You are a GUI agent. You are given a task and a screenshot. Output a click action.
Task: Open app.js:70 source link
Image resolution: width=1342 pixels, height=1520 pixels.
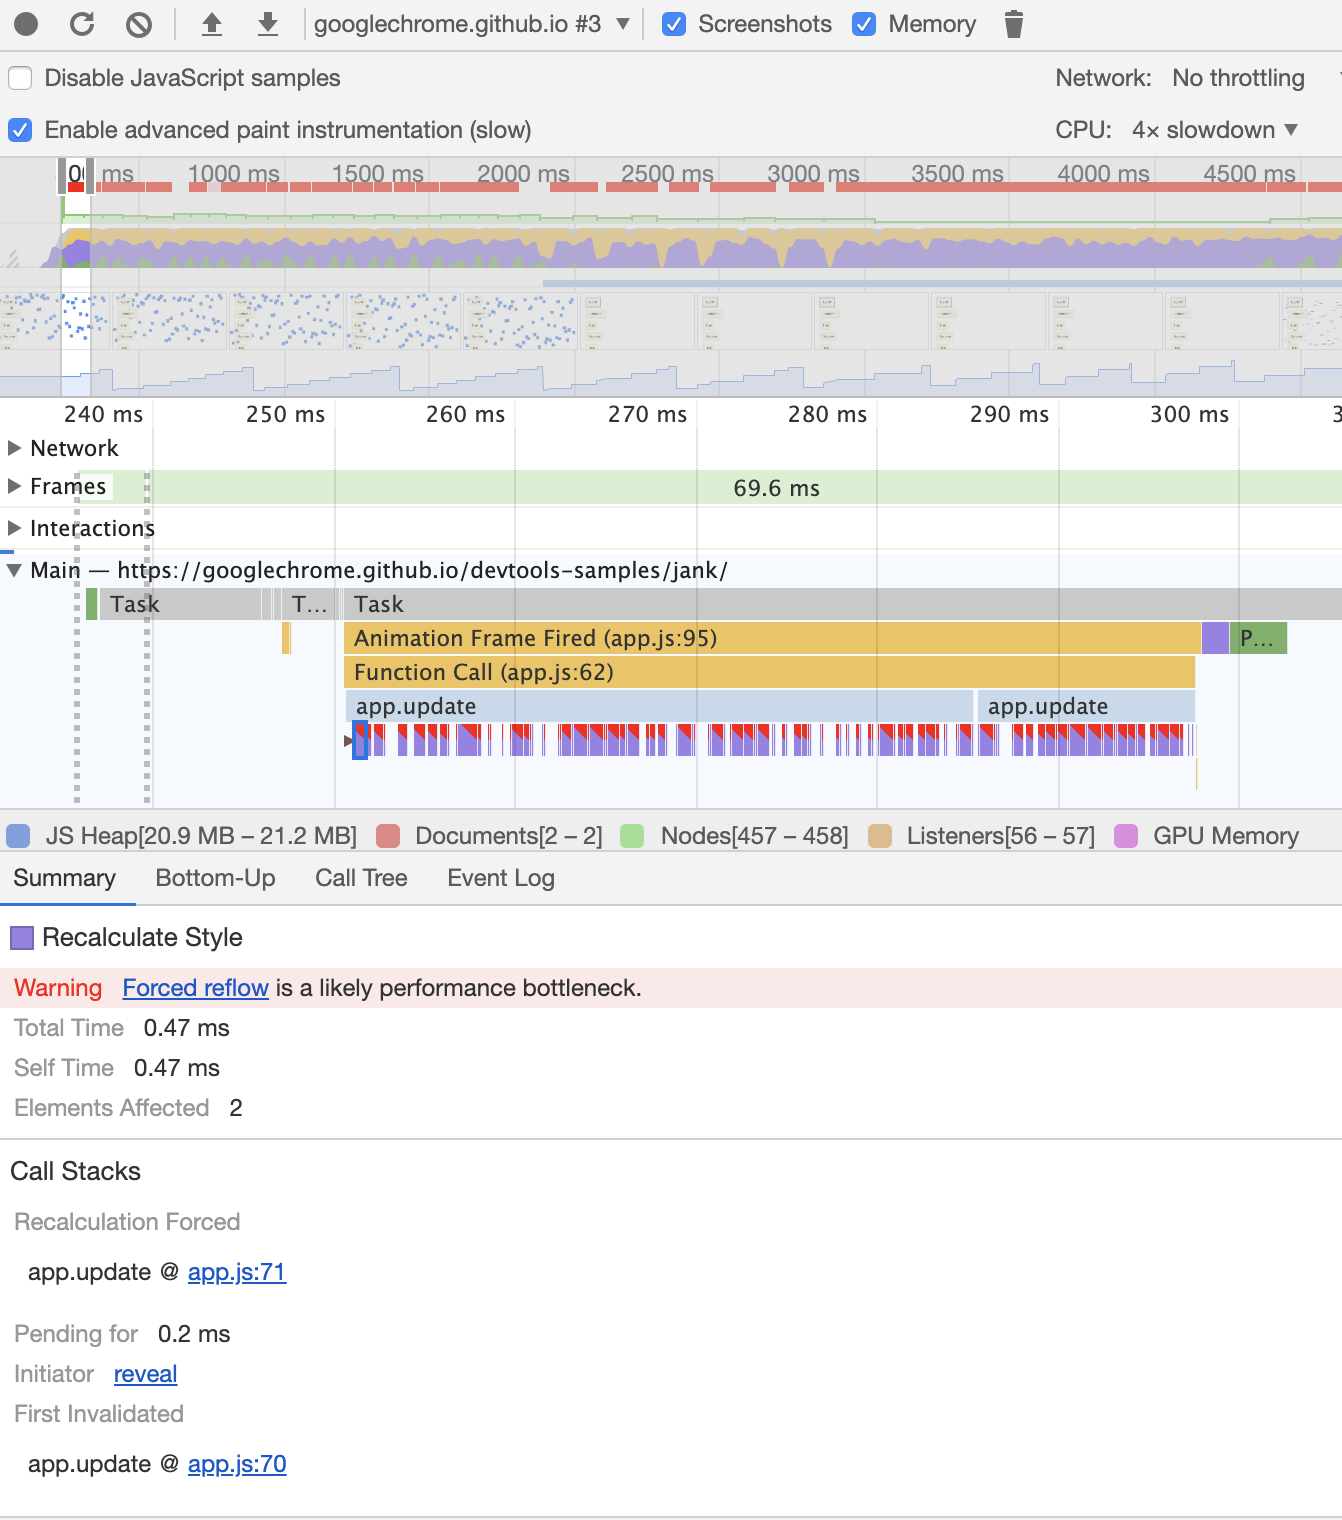pyautogui.click(x=237, y=1464)
